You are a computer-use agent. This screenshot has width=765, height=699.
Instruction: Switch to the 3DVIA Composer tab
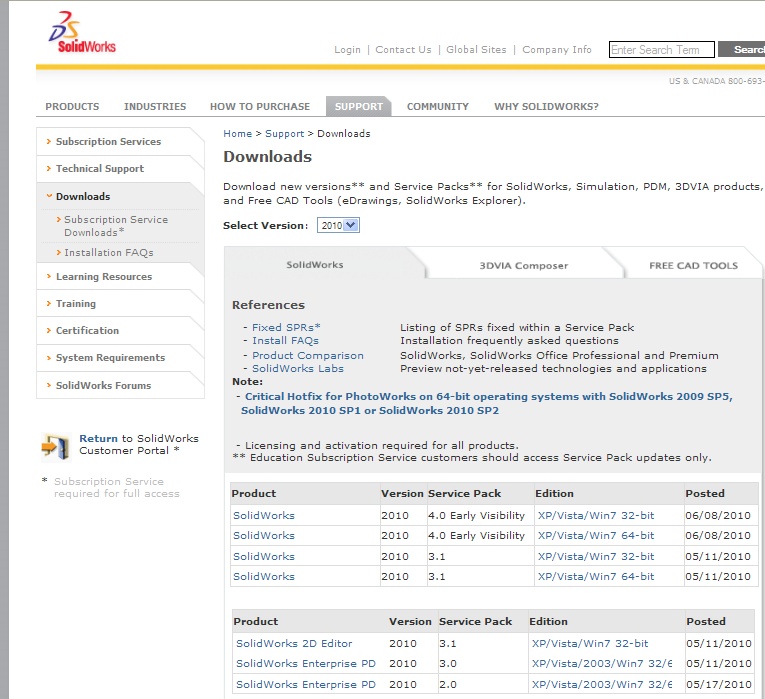pos(523,266)
